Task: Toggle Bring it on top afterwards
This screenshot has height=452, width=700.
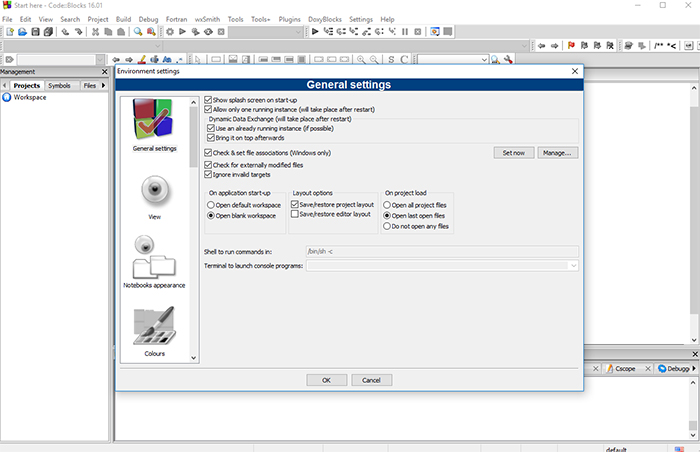Action: click(211, 138)
